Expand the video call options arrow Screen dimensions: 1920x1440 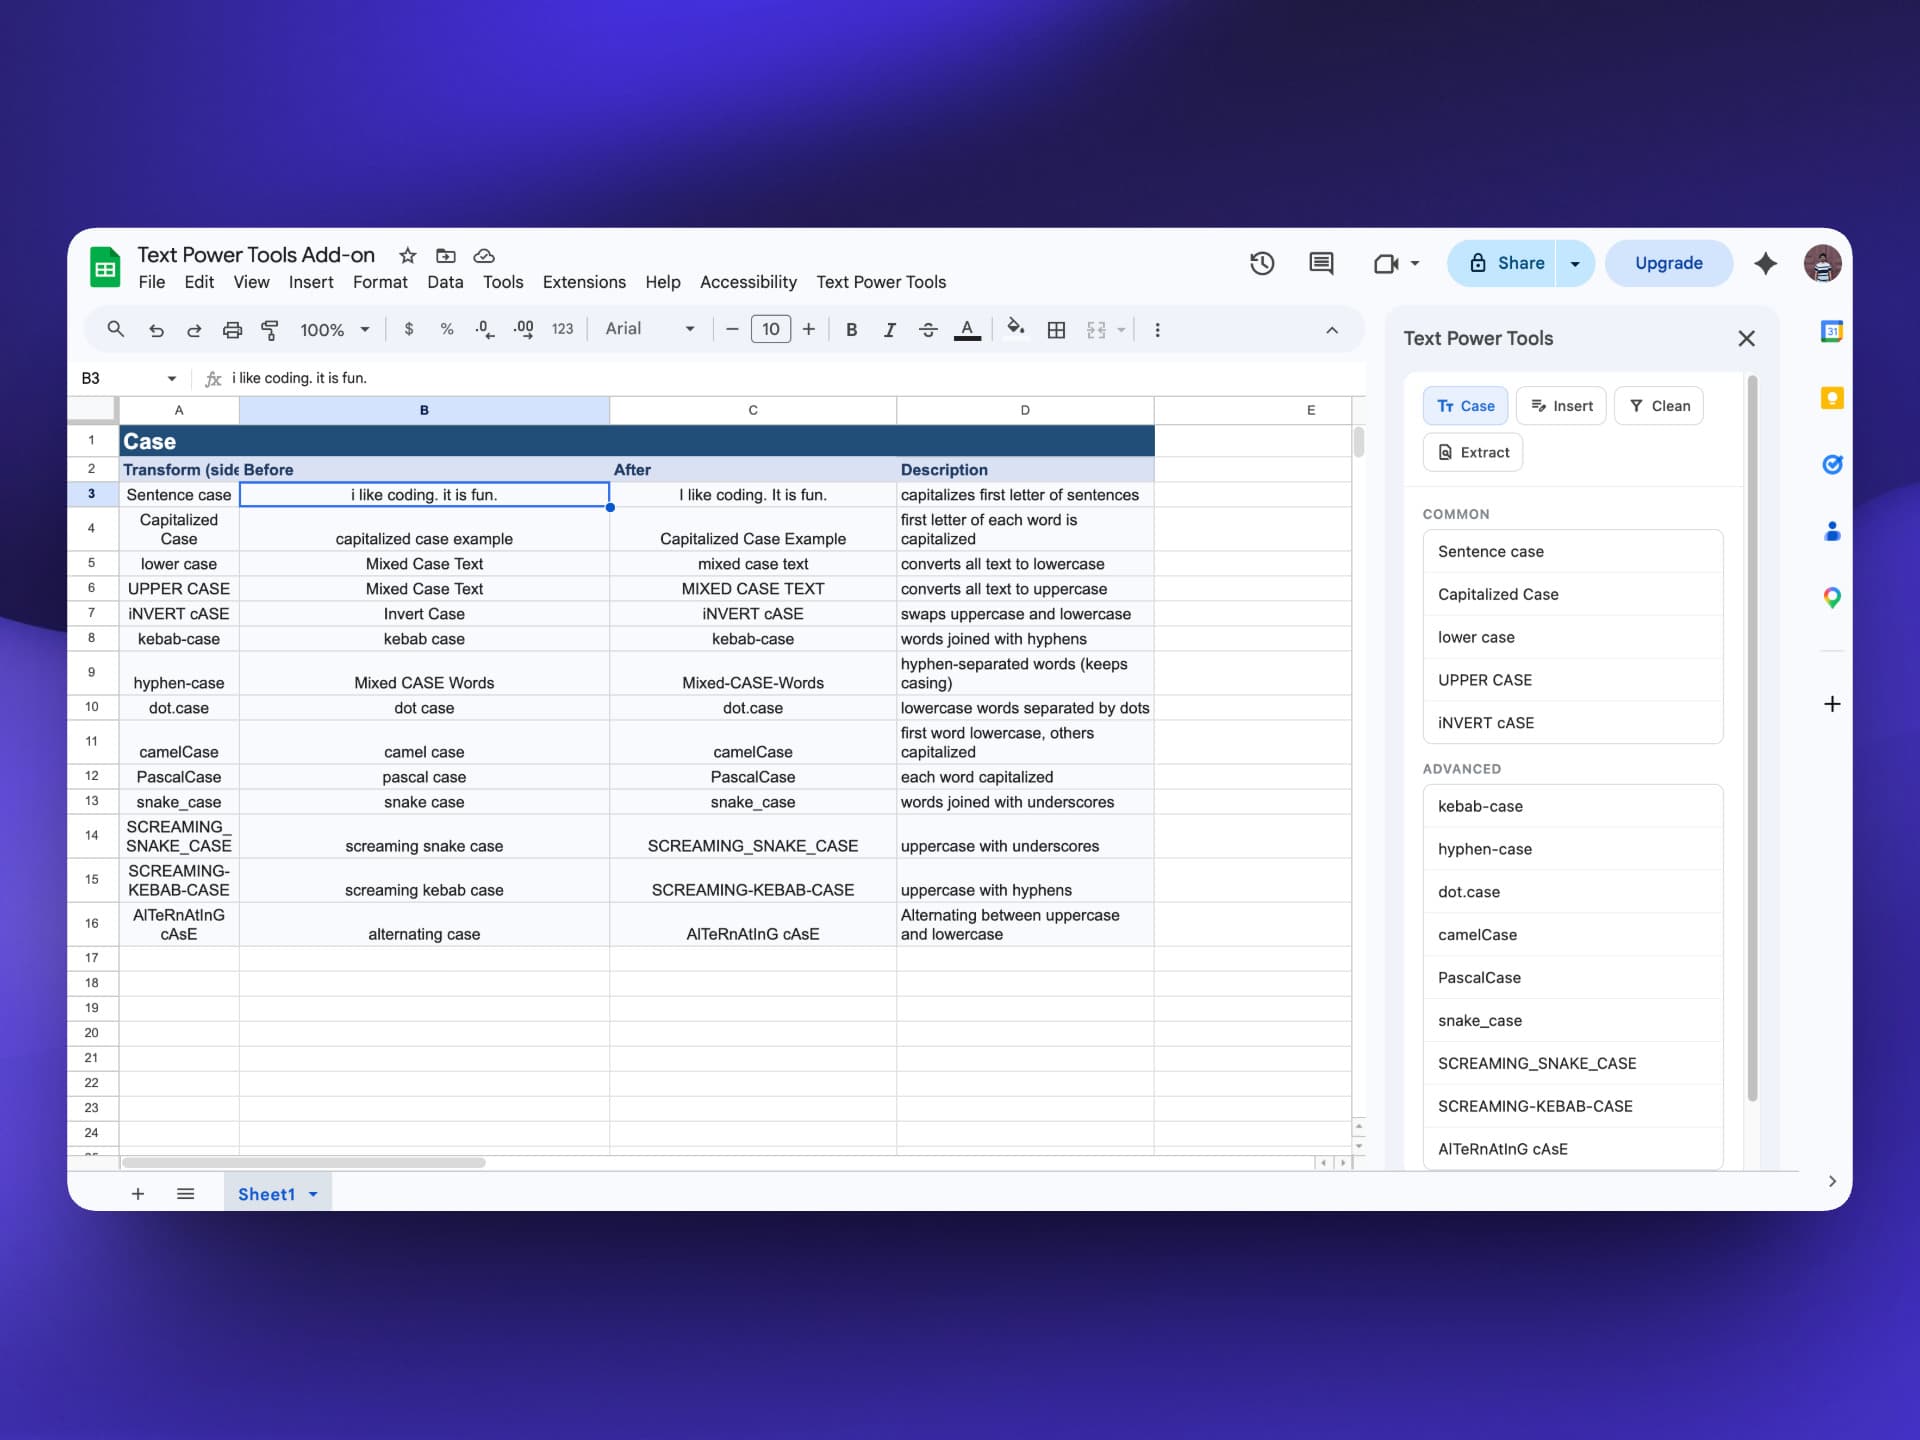1415,264
